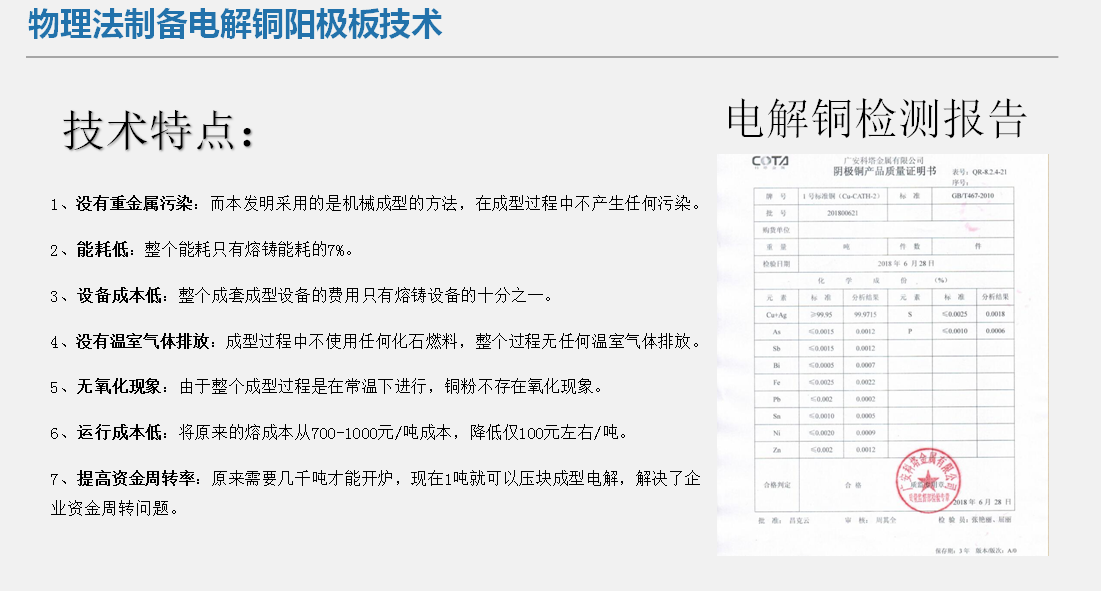Screen dimensions: 1101x591
Task: Click the bold label 没有重金属污染
Action: (134, 204)
